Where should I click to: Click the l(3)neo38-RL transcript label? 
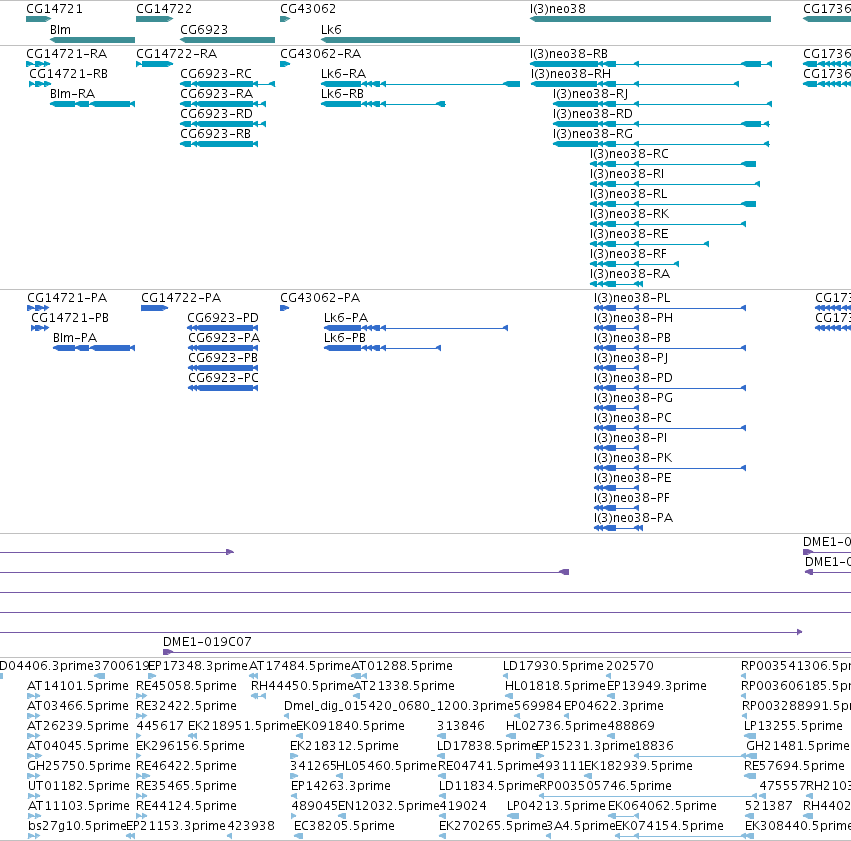[x=628, y=194]
